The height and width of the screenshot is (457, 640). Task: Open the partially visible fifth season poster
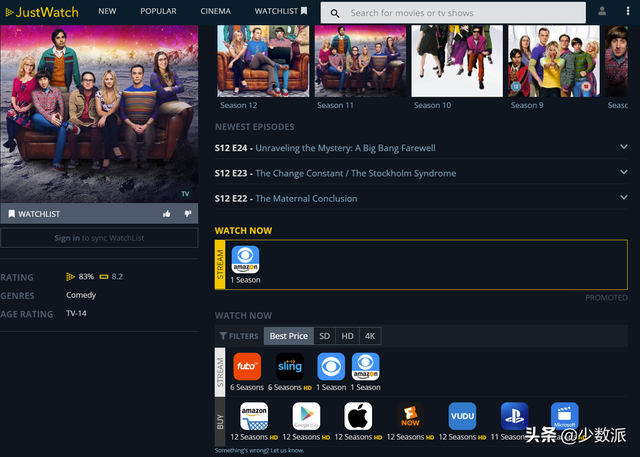tap(616, 61)
